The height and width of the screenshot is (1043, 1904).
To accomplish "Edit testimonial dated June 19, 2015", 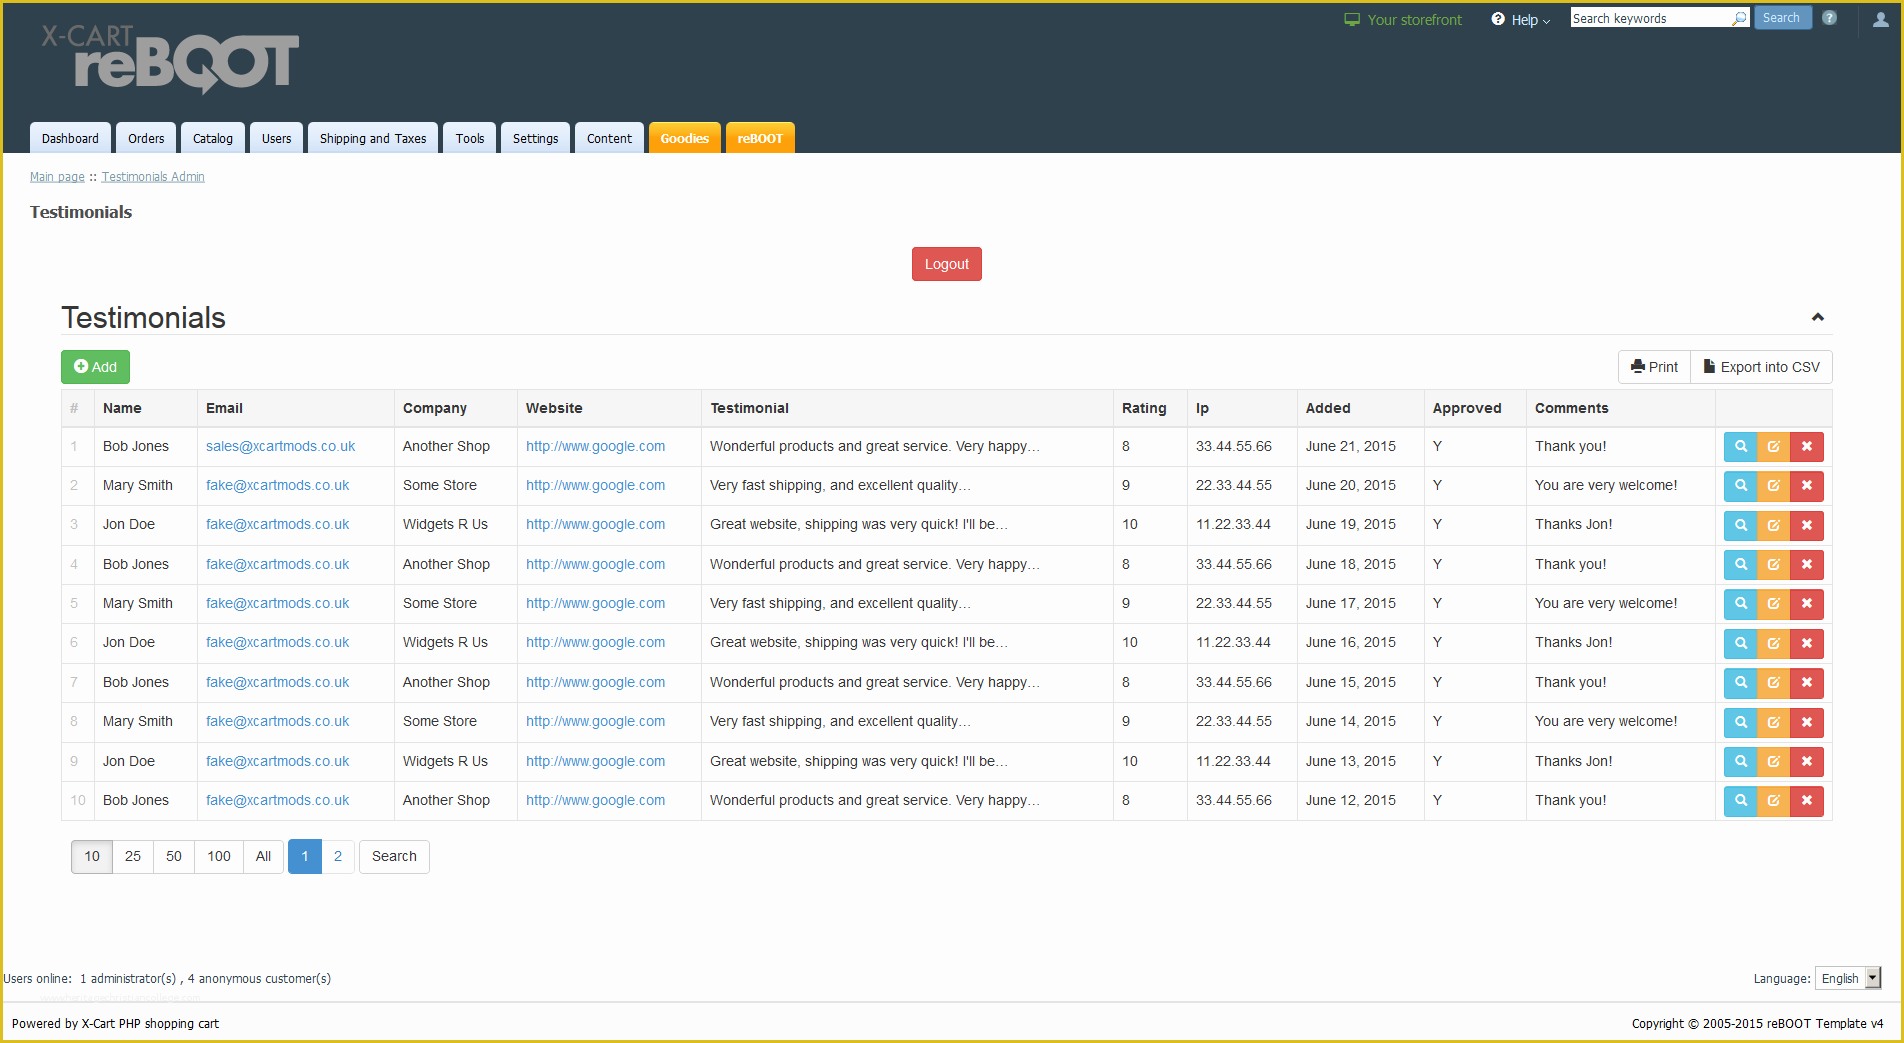I will (1773, 525).
